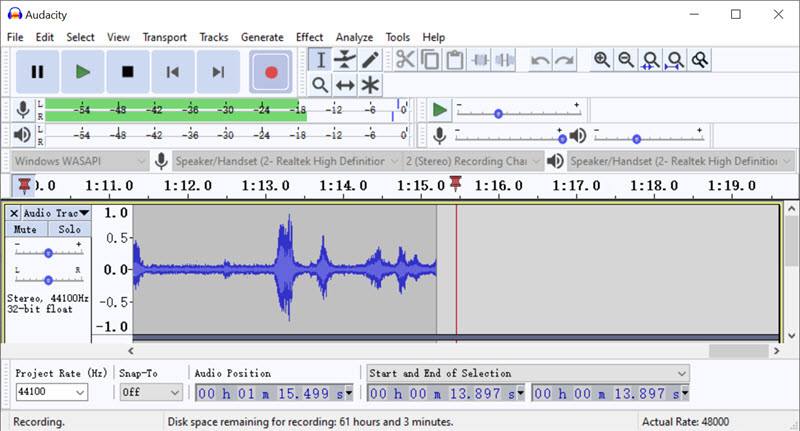The image size is (800, 431).
Task: Pause the recording
Action: 37,72
